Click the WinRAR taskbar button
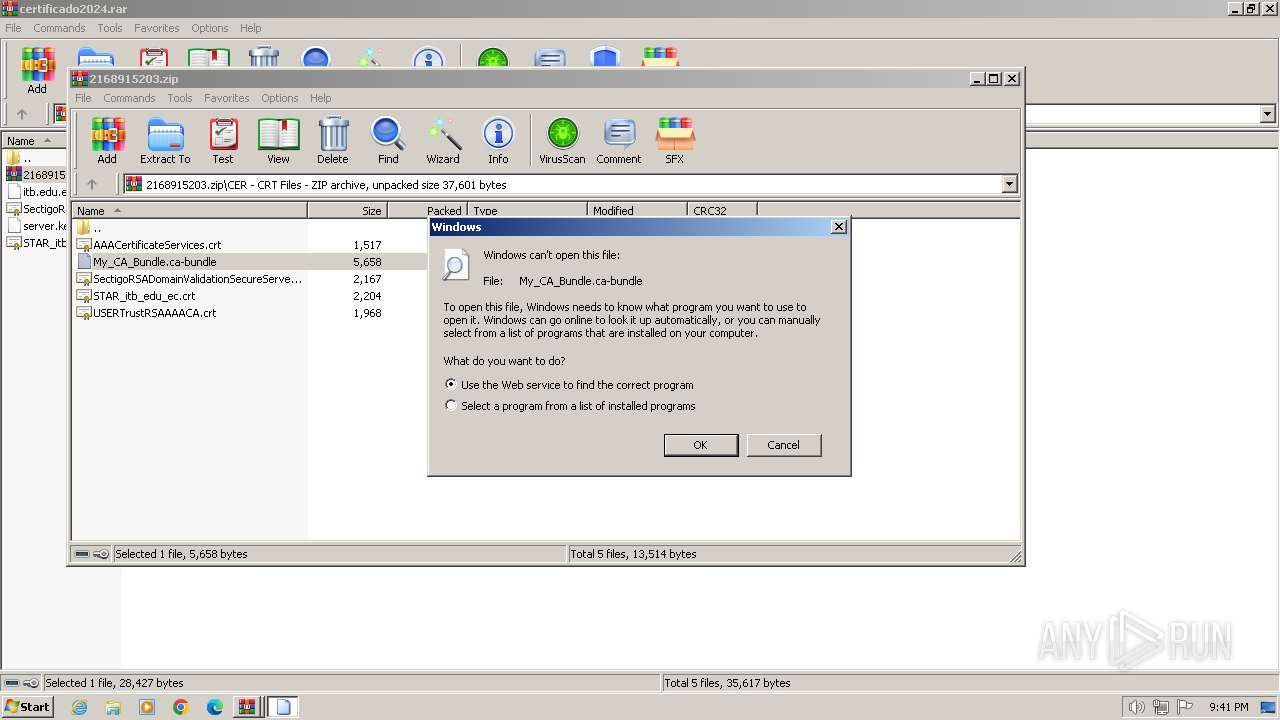 tap(247, 707)
